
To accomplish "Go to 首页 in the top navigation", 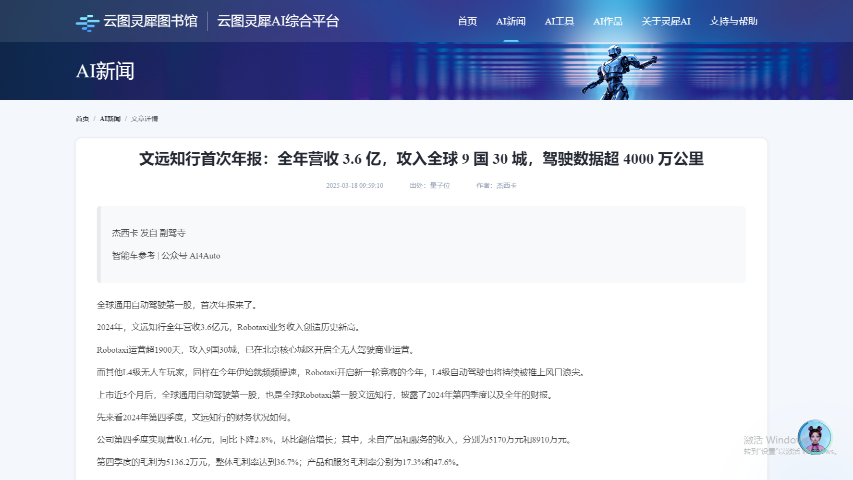I will pyautogui.click(x=467, y=21).
